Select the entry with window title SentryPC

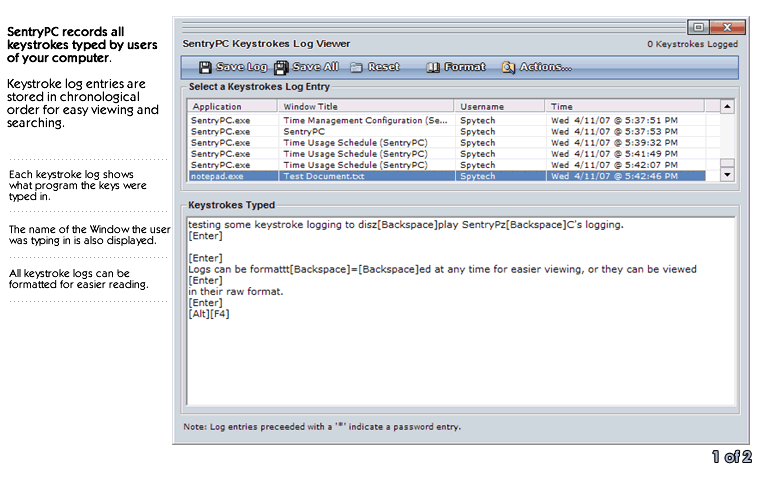[x=447, y=132]
